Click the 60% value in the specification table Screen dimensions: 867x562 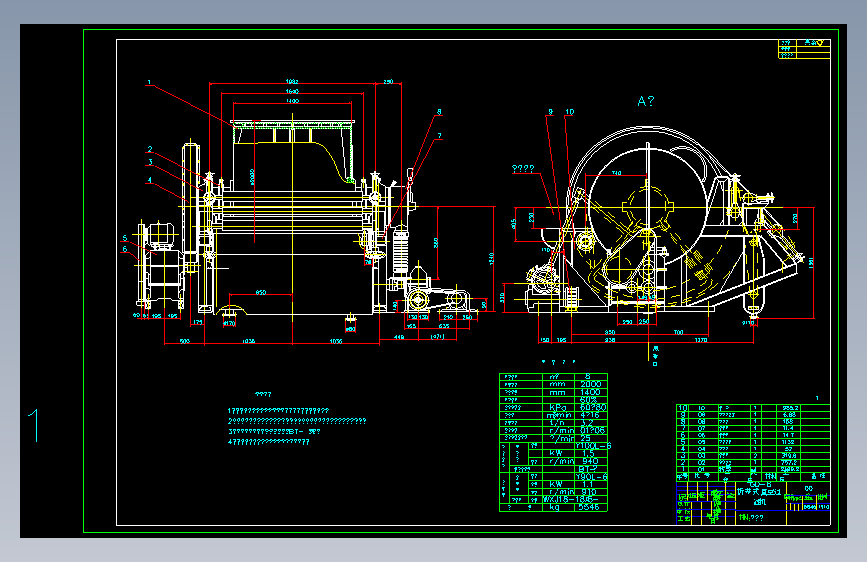coord(588,399)
